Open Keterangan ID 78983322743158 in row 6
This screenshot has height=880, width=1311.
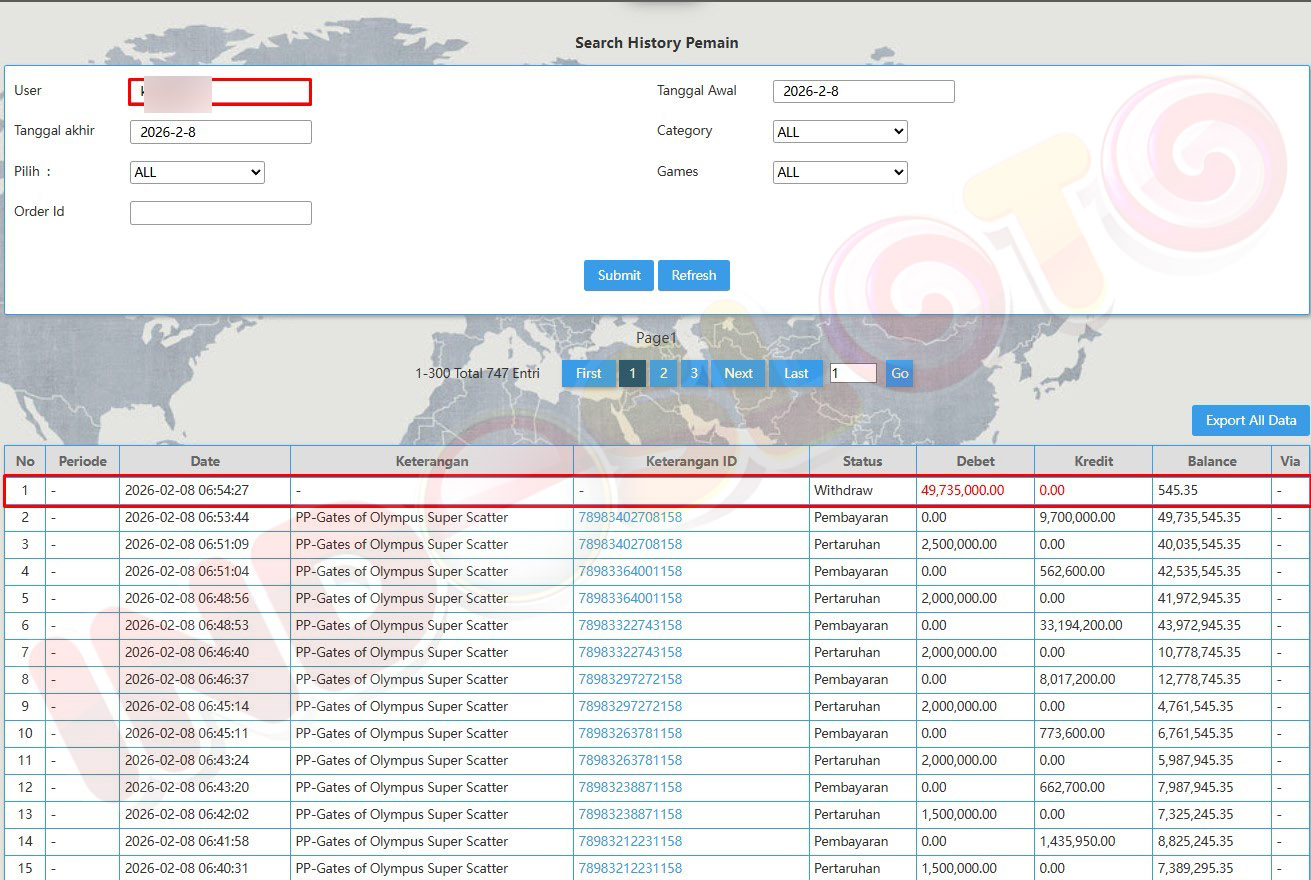click(630, 626)
